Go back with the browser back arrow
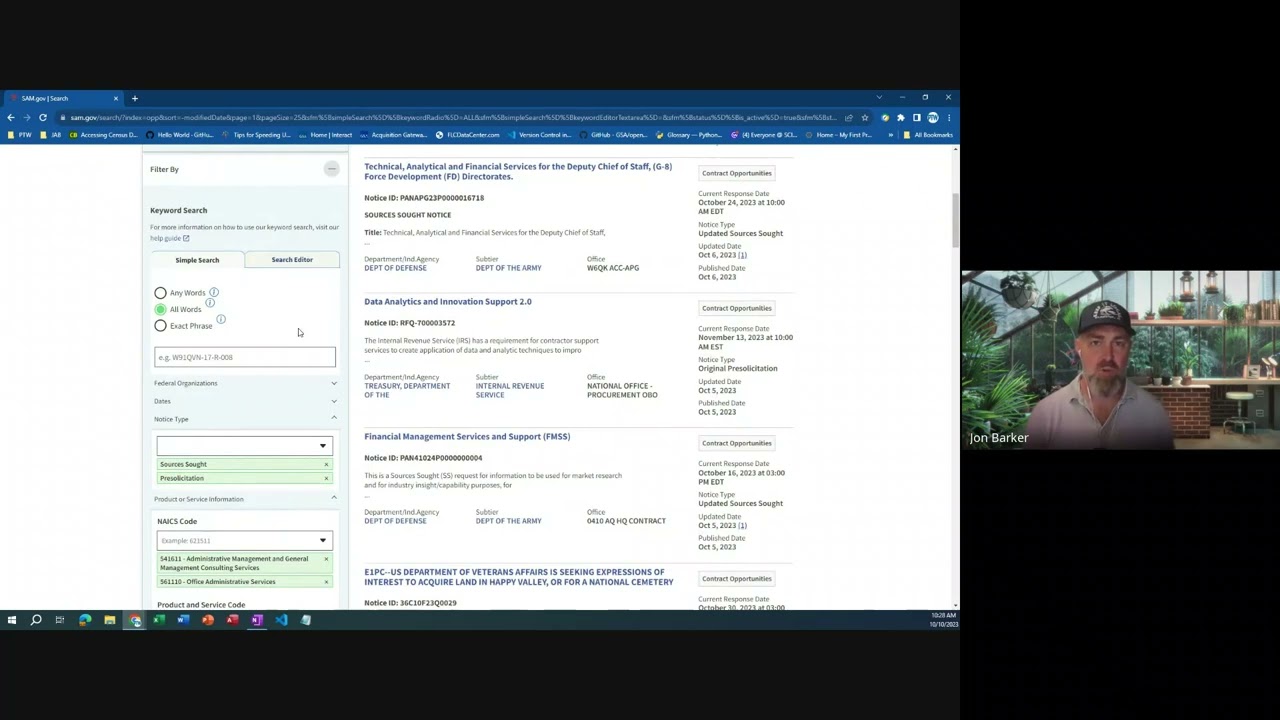The image size is (1280, 720). (x=11, y=117)
